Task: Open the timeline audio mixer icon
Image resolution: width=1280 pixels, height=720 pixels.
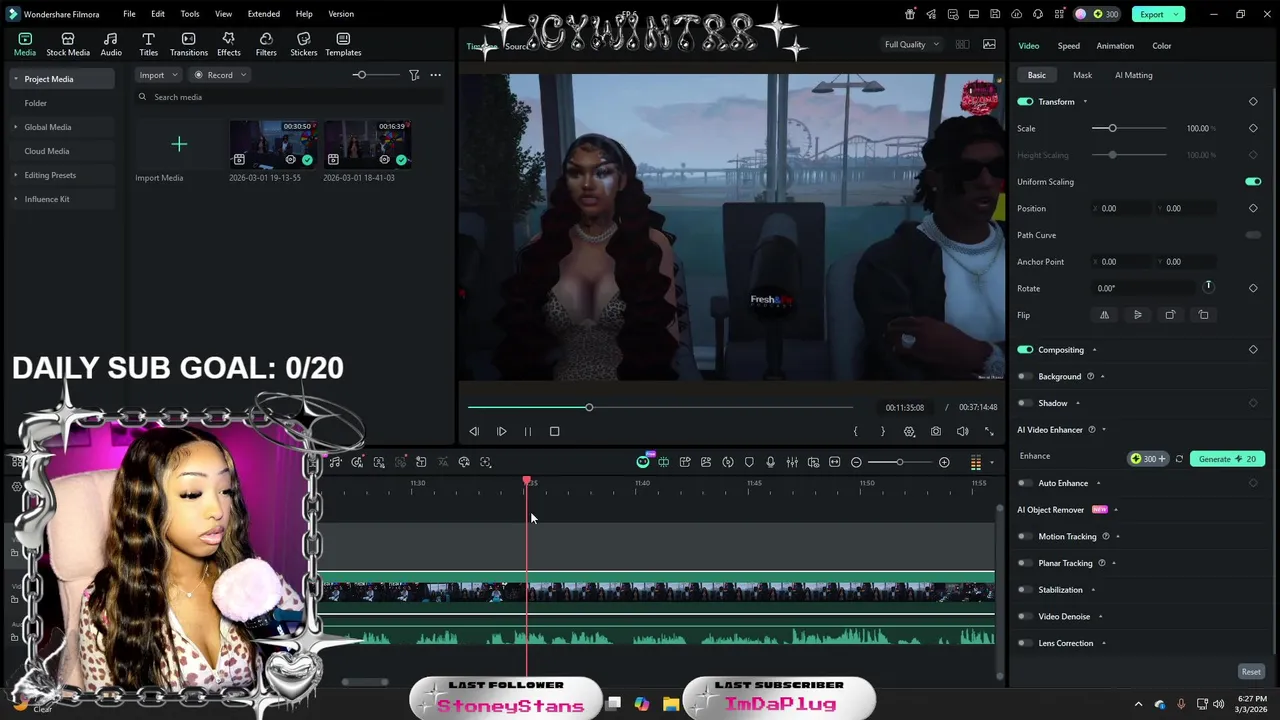Action: (792, 462)
